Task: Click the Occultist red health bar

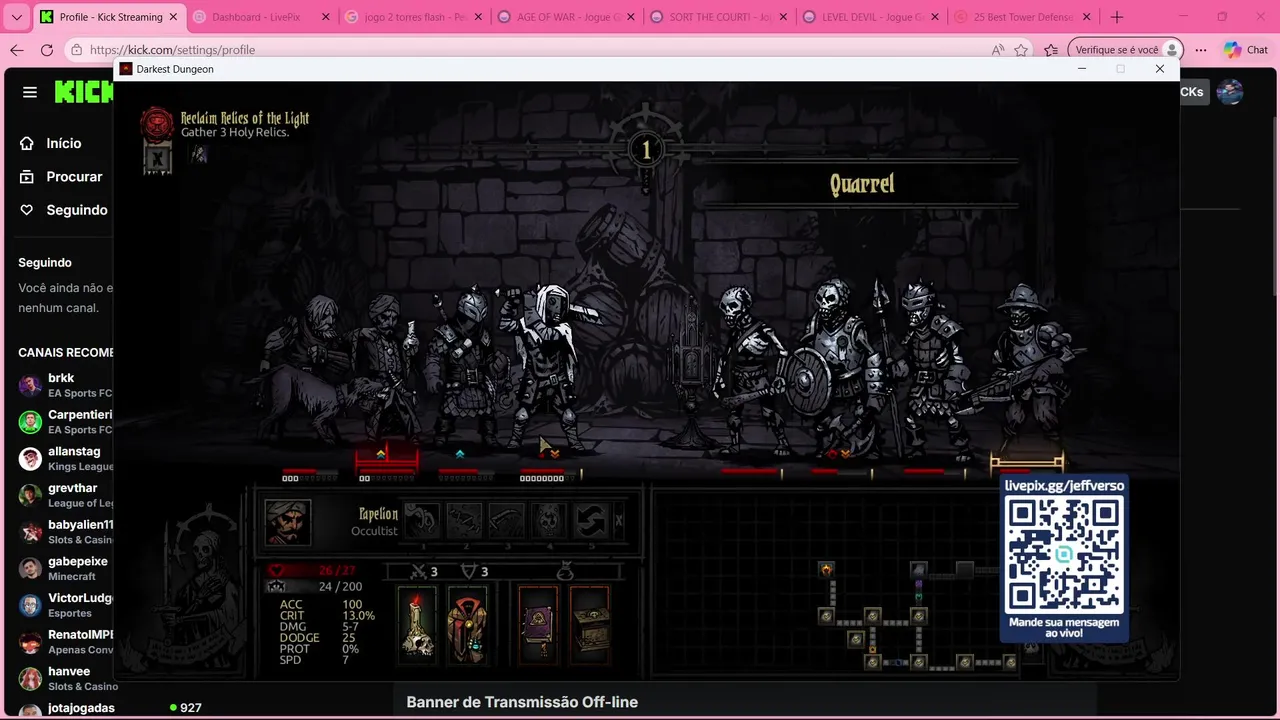Action: coord(311,570)
